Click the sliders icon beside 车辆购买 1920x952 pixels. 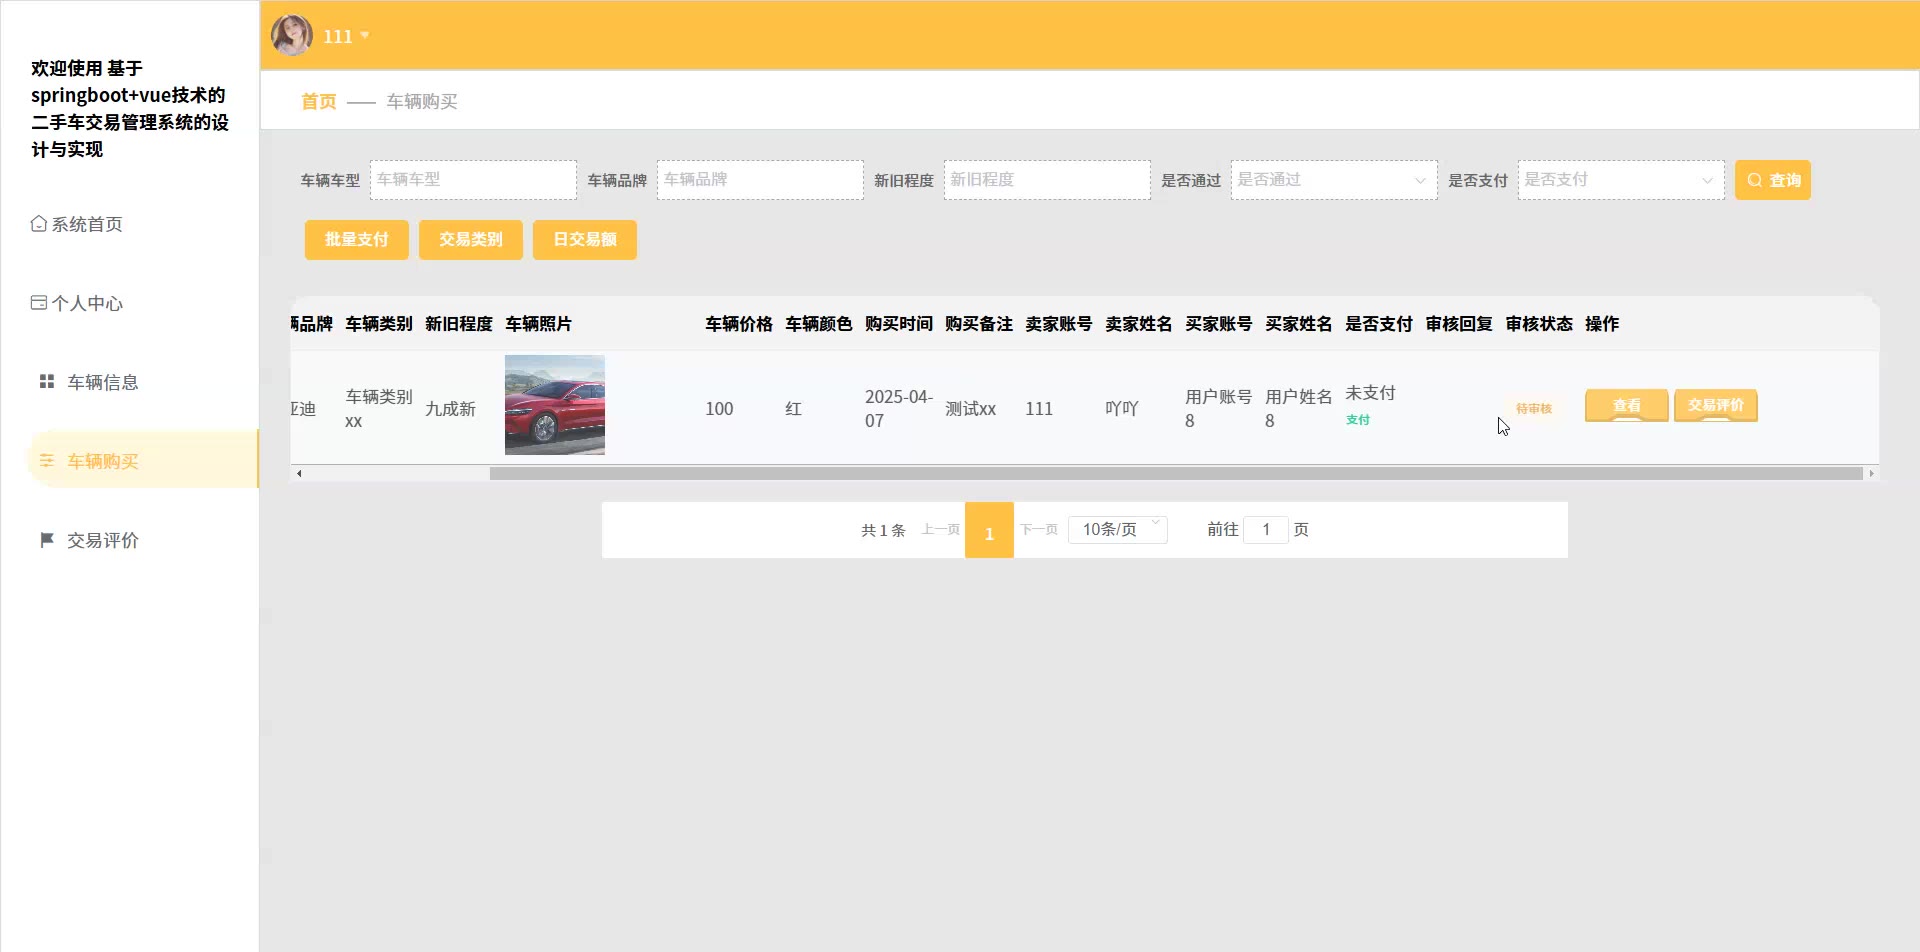coord(46,461)
